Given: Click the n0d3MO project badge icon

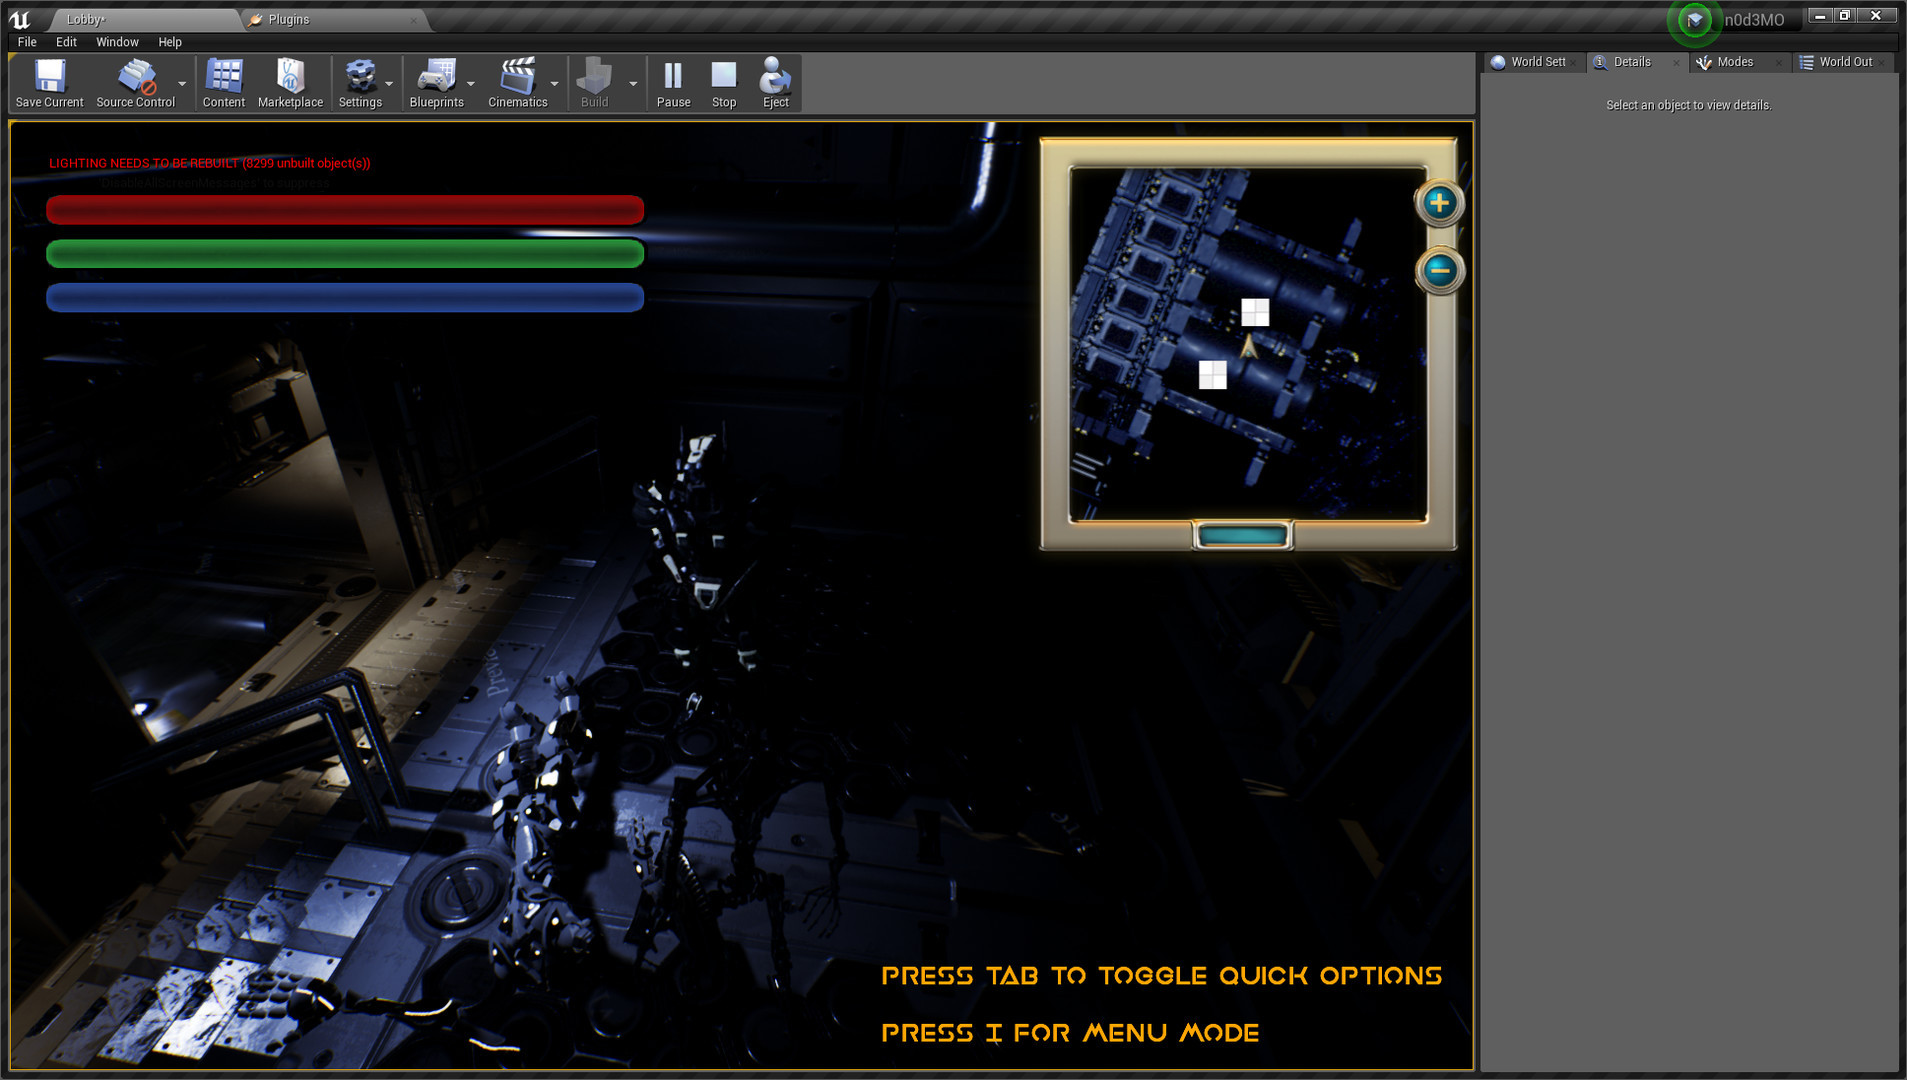Looking at the screenshot, I should 1694,20.
